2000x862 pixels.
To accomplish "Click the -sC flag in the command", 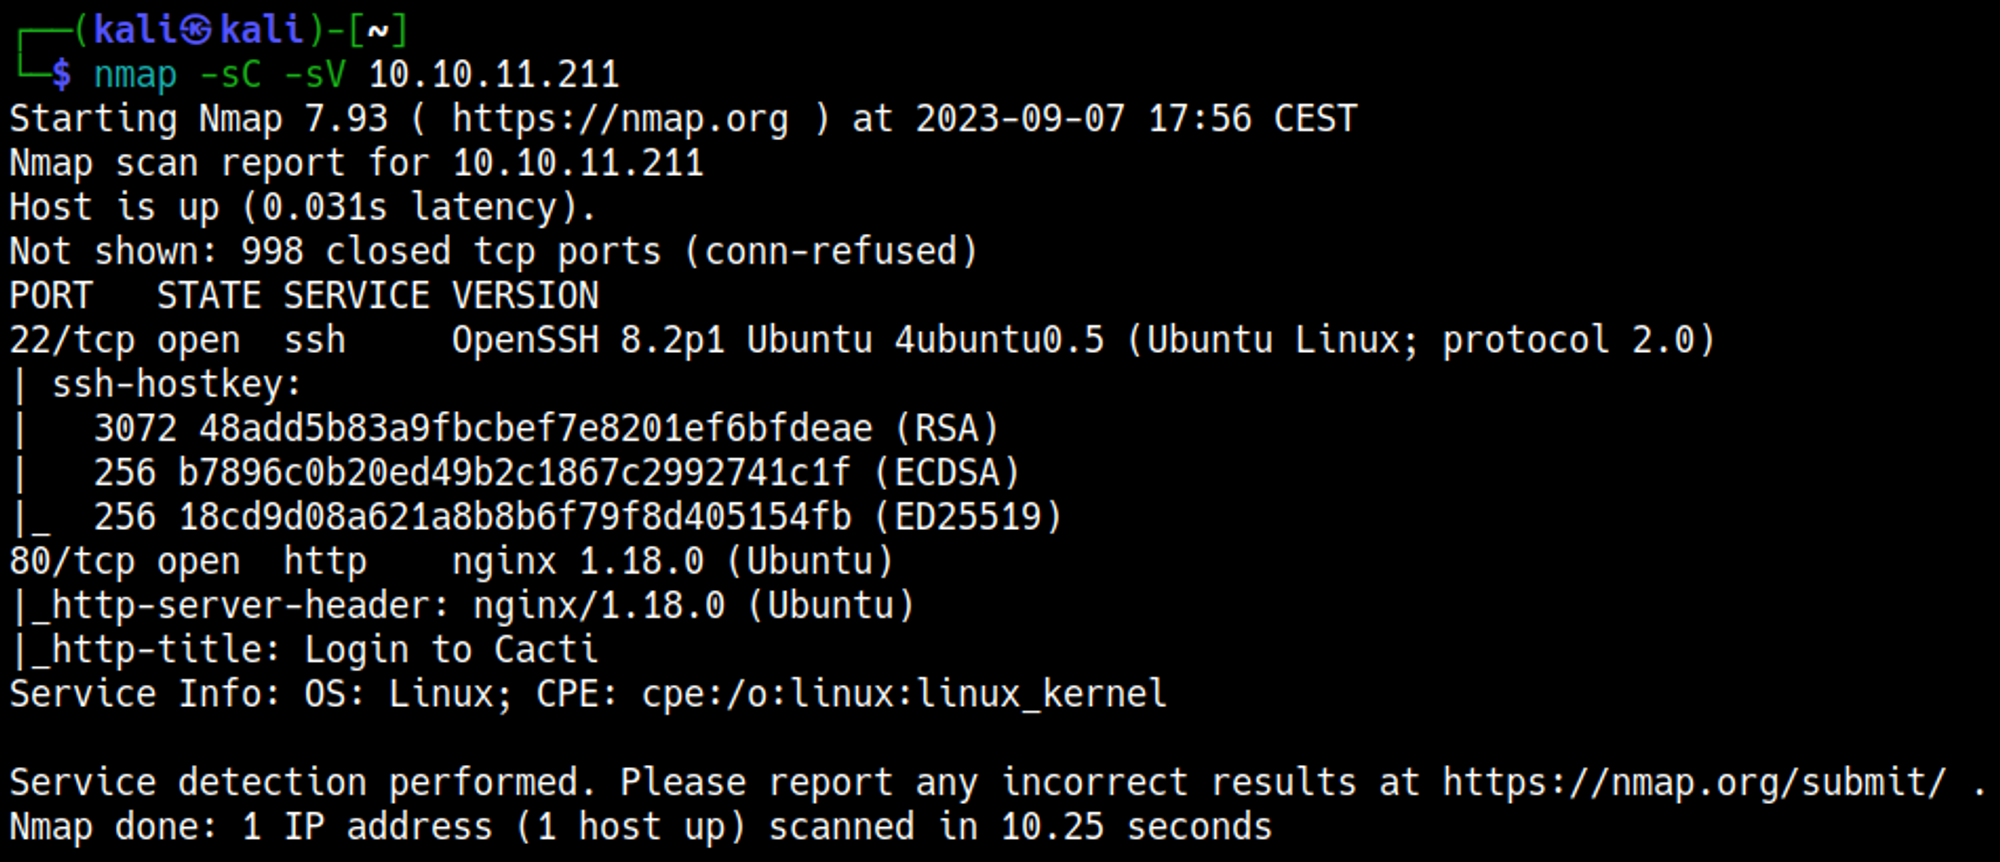I will pos(230,75).
